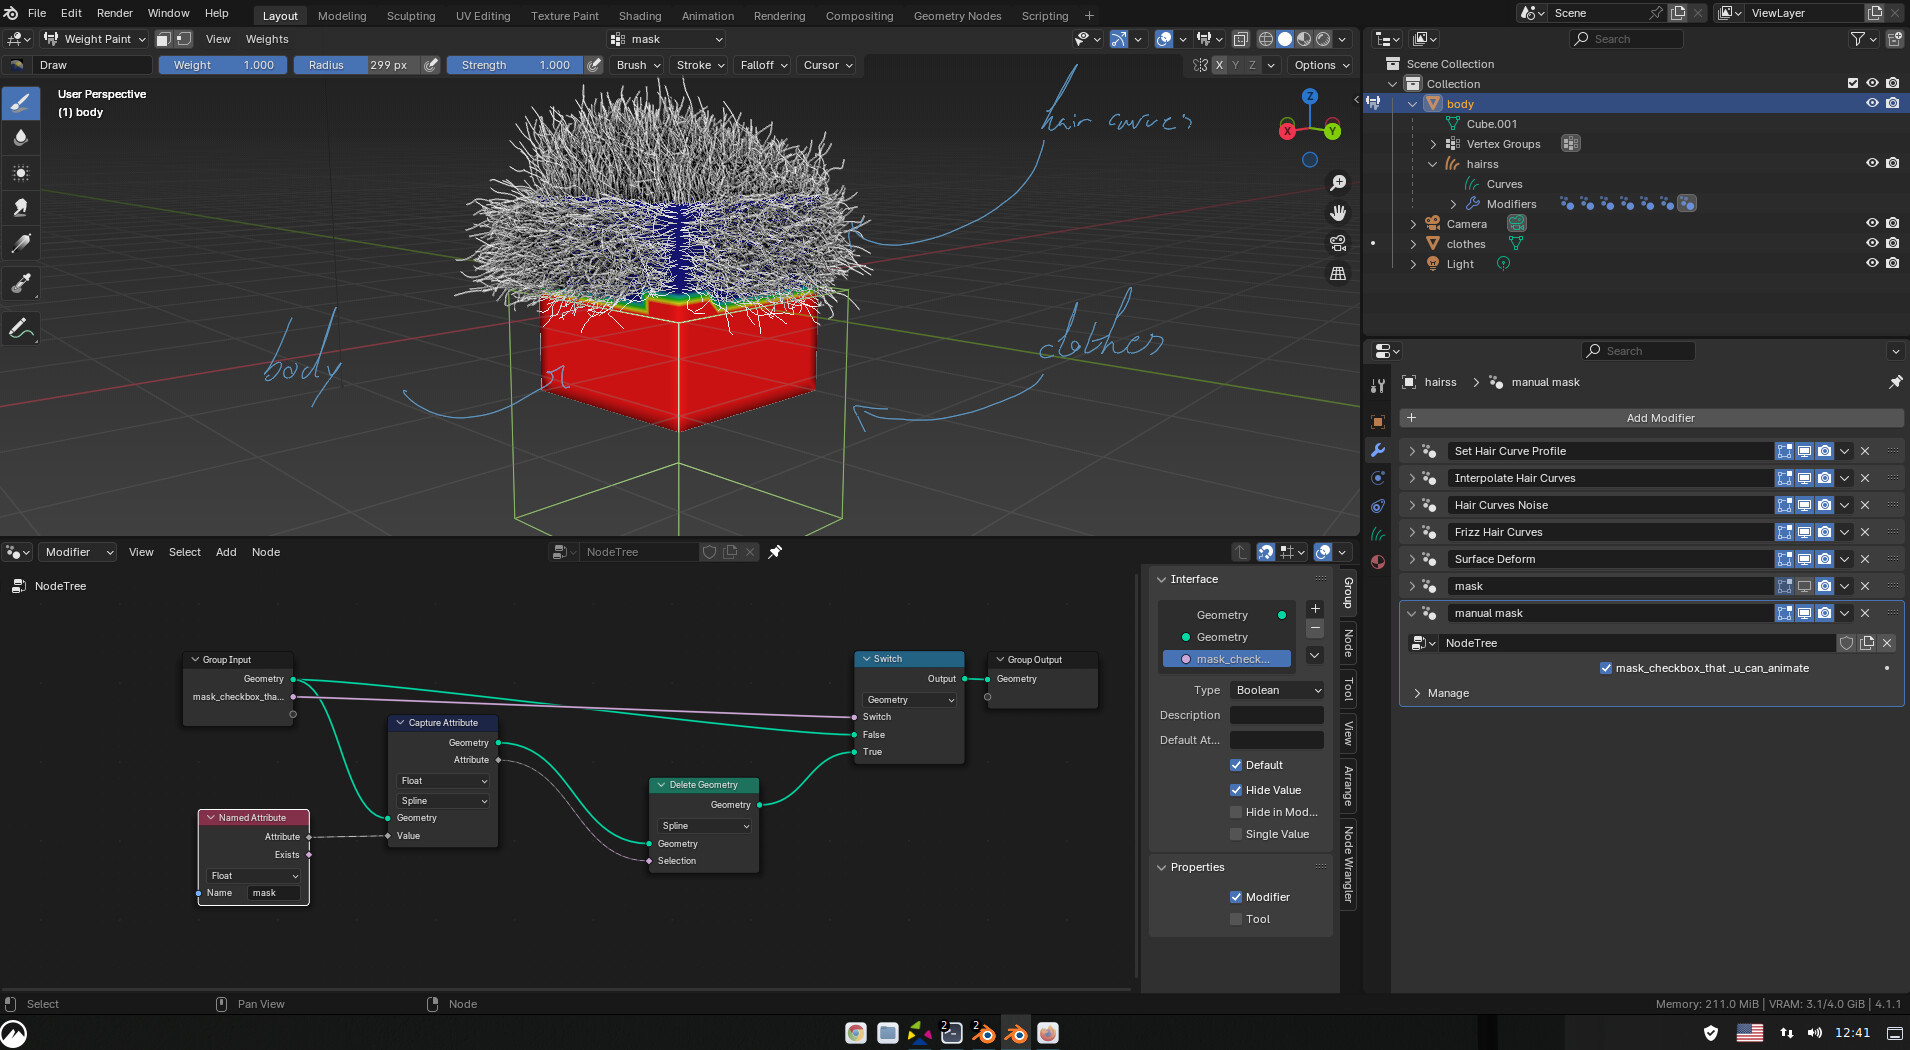
Task: Select the Sample Weight eyedropper tool
Action: click(20, 283)
